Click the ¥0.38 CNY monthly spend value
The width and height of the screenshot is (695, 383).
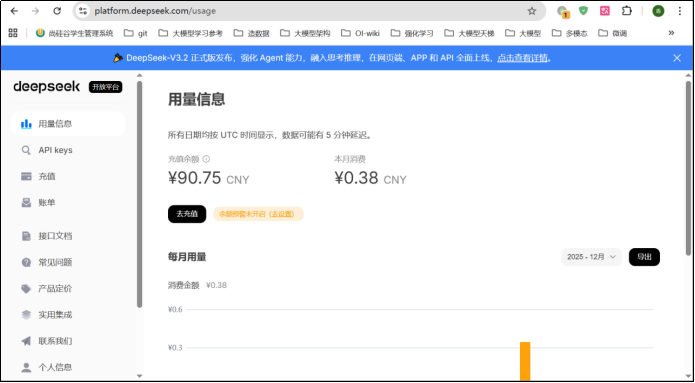click(x=370, y=178)
